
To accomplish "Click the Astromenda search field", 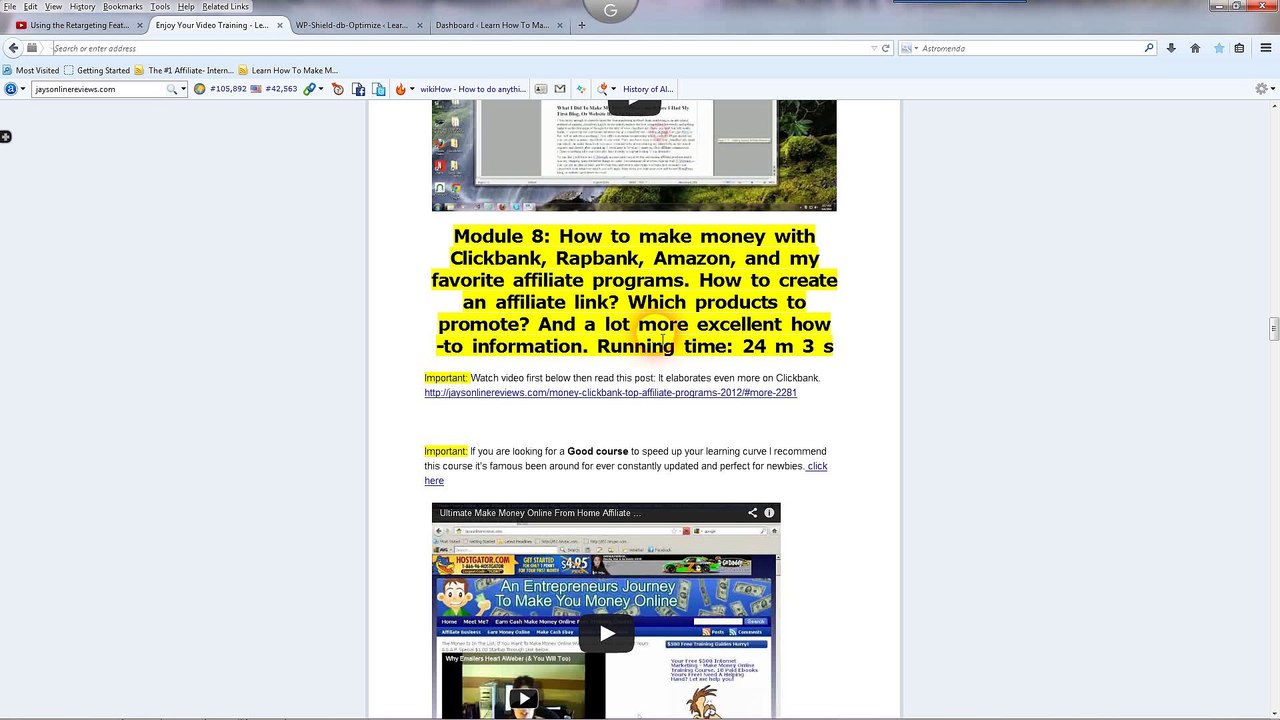I will coord(1030,48).
